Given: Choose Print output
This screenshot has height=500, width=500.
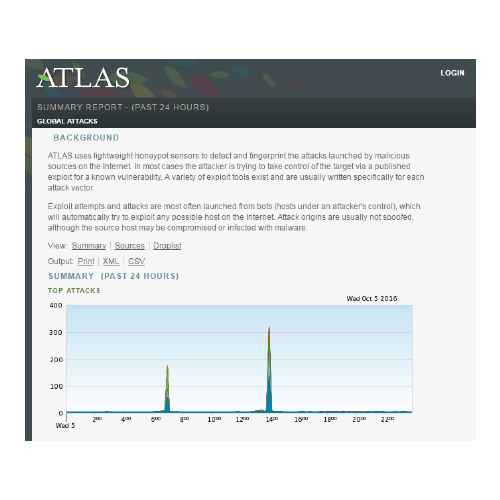Looking at the screenshot, I should (x=86, y=261).
